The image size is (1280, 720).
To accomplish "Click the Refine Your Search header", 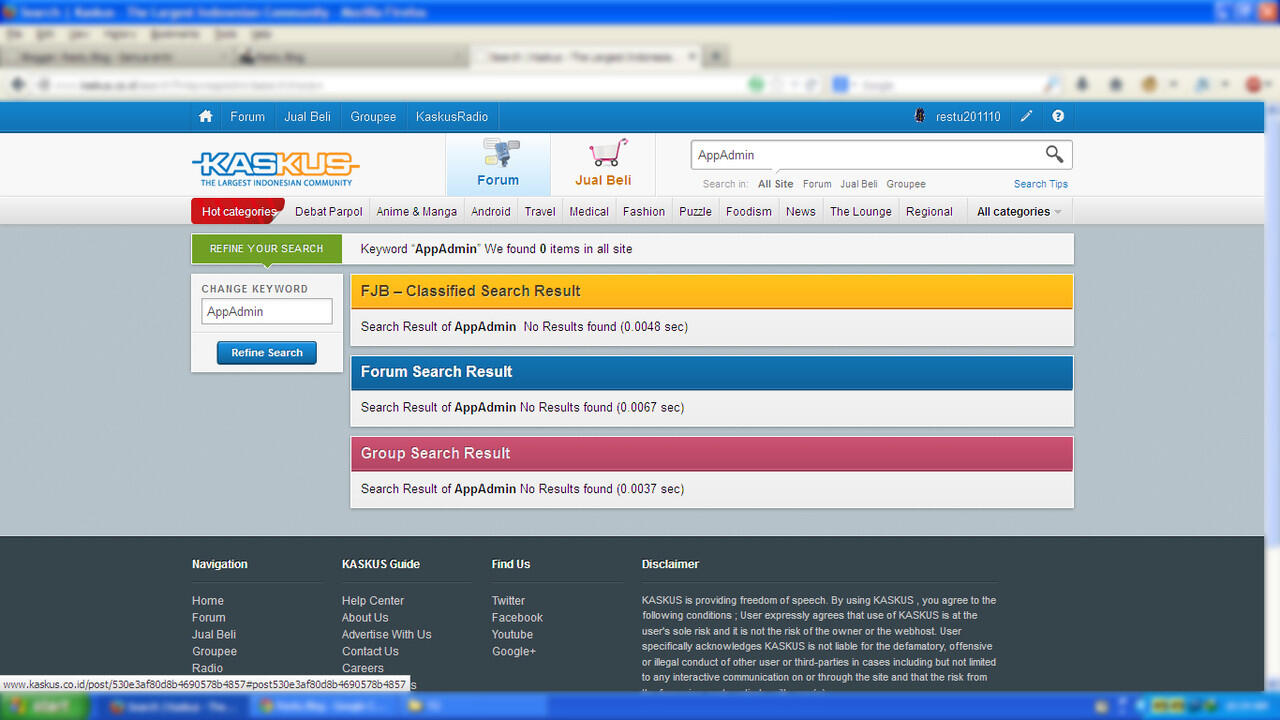I will (x=267, y=248).
